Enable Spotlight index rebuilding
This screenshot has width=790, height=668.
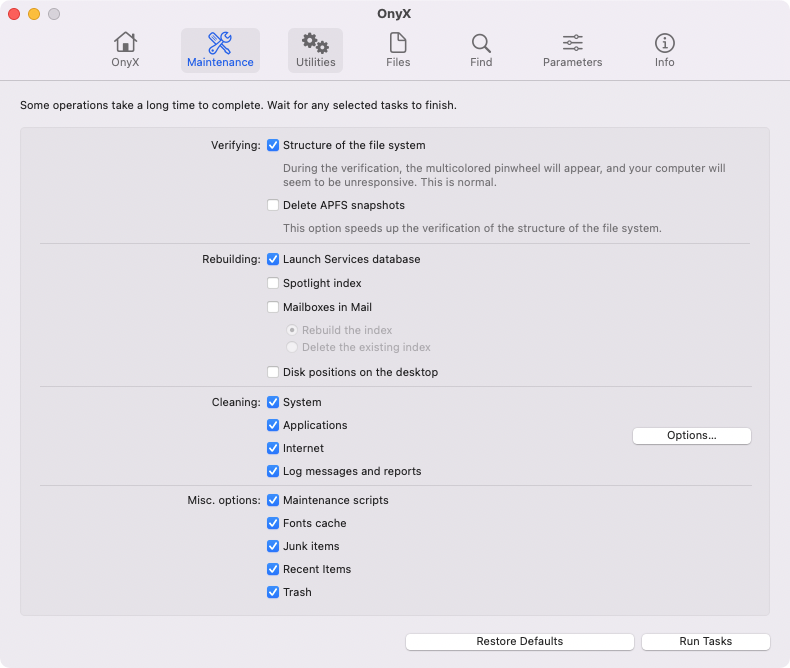273,283
